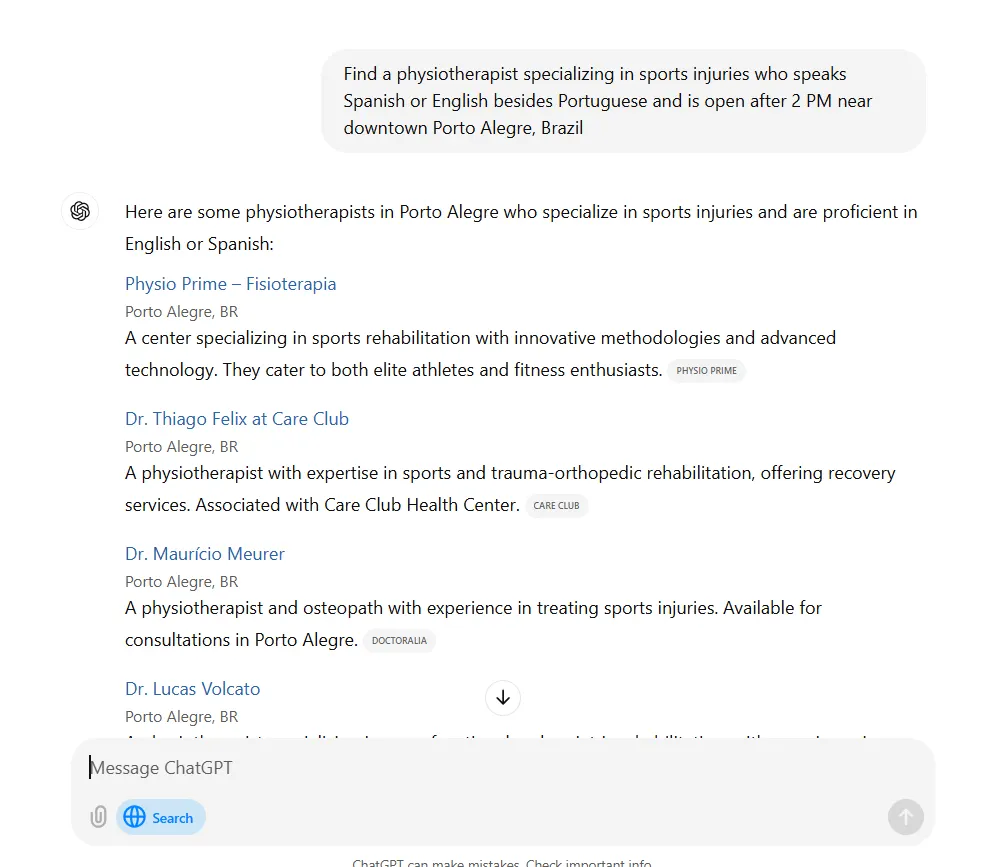Toggle the web Search option
Image resolution: width=1002 pixels, height=867 pixels.
[x=161, y=817]
